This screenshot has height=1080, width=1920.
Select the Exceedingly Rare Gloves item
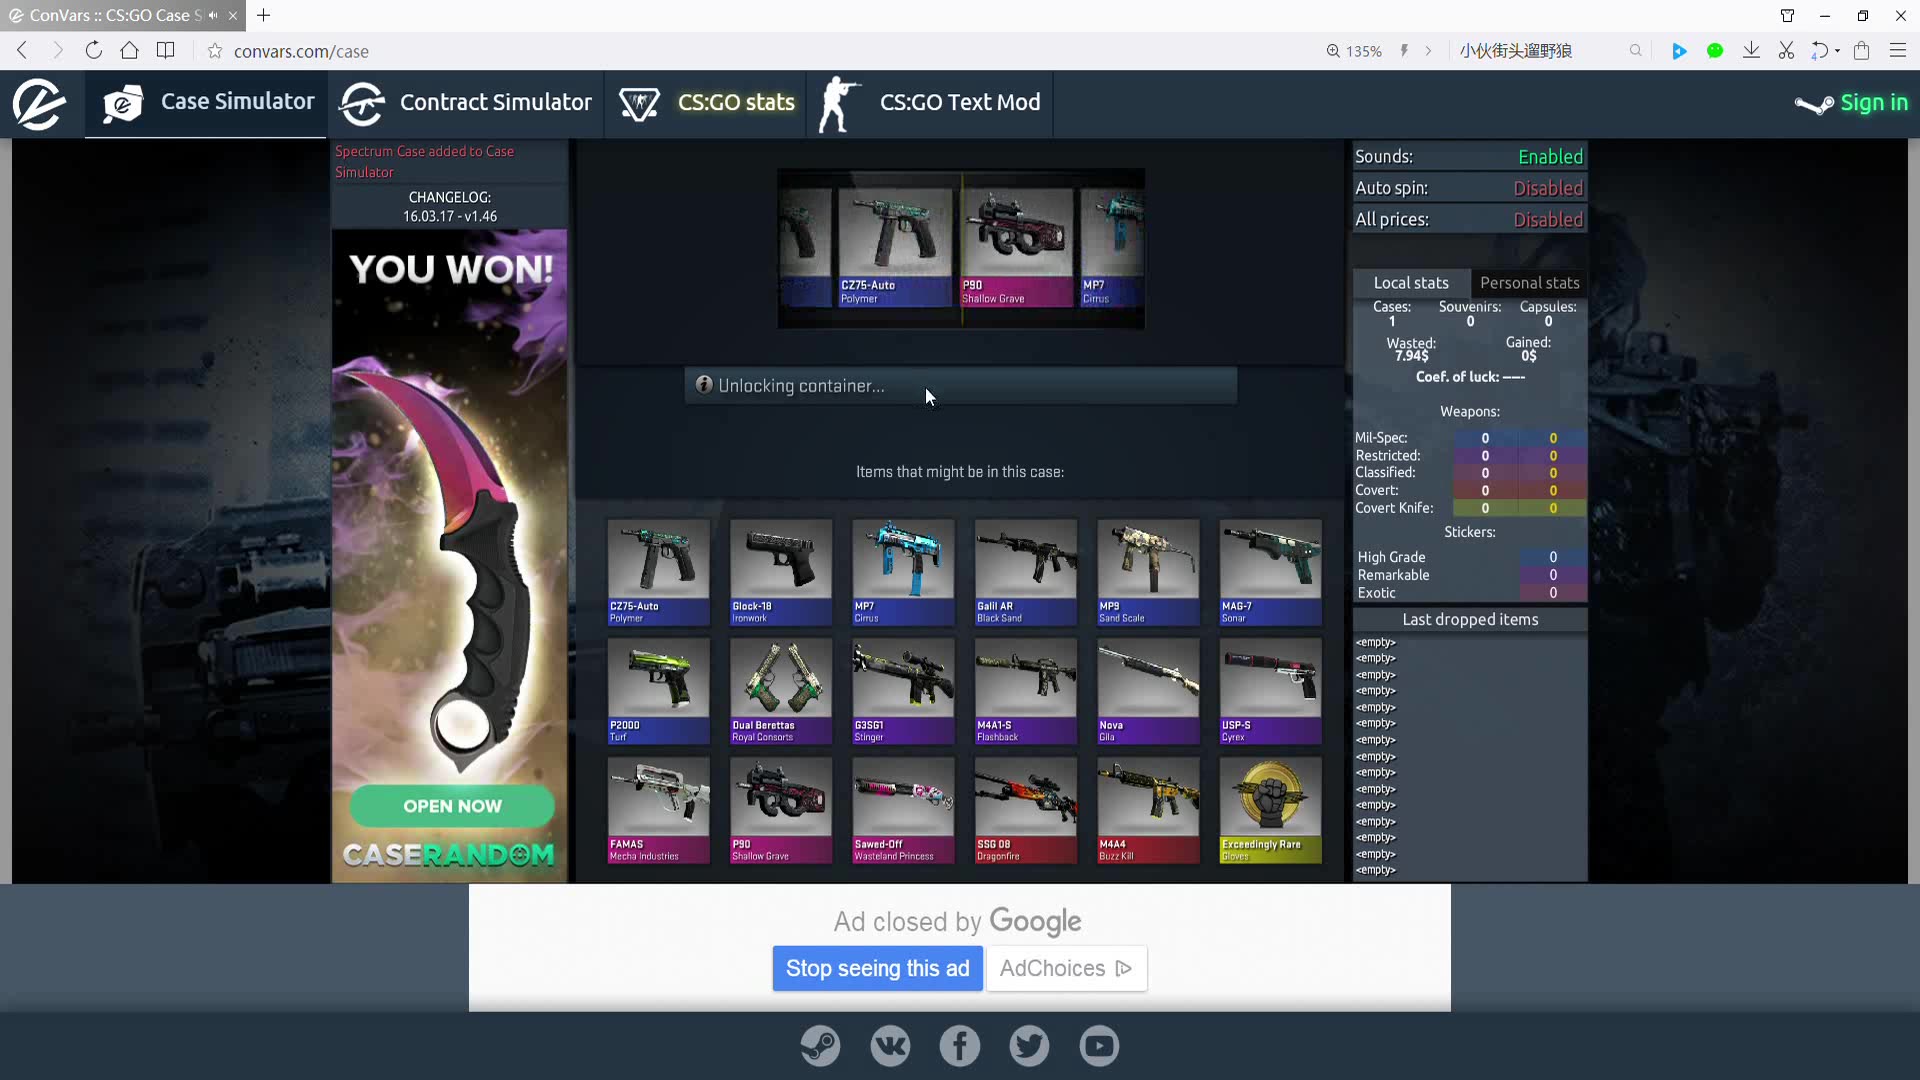(x=1271, y=810)
